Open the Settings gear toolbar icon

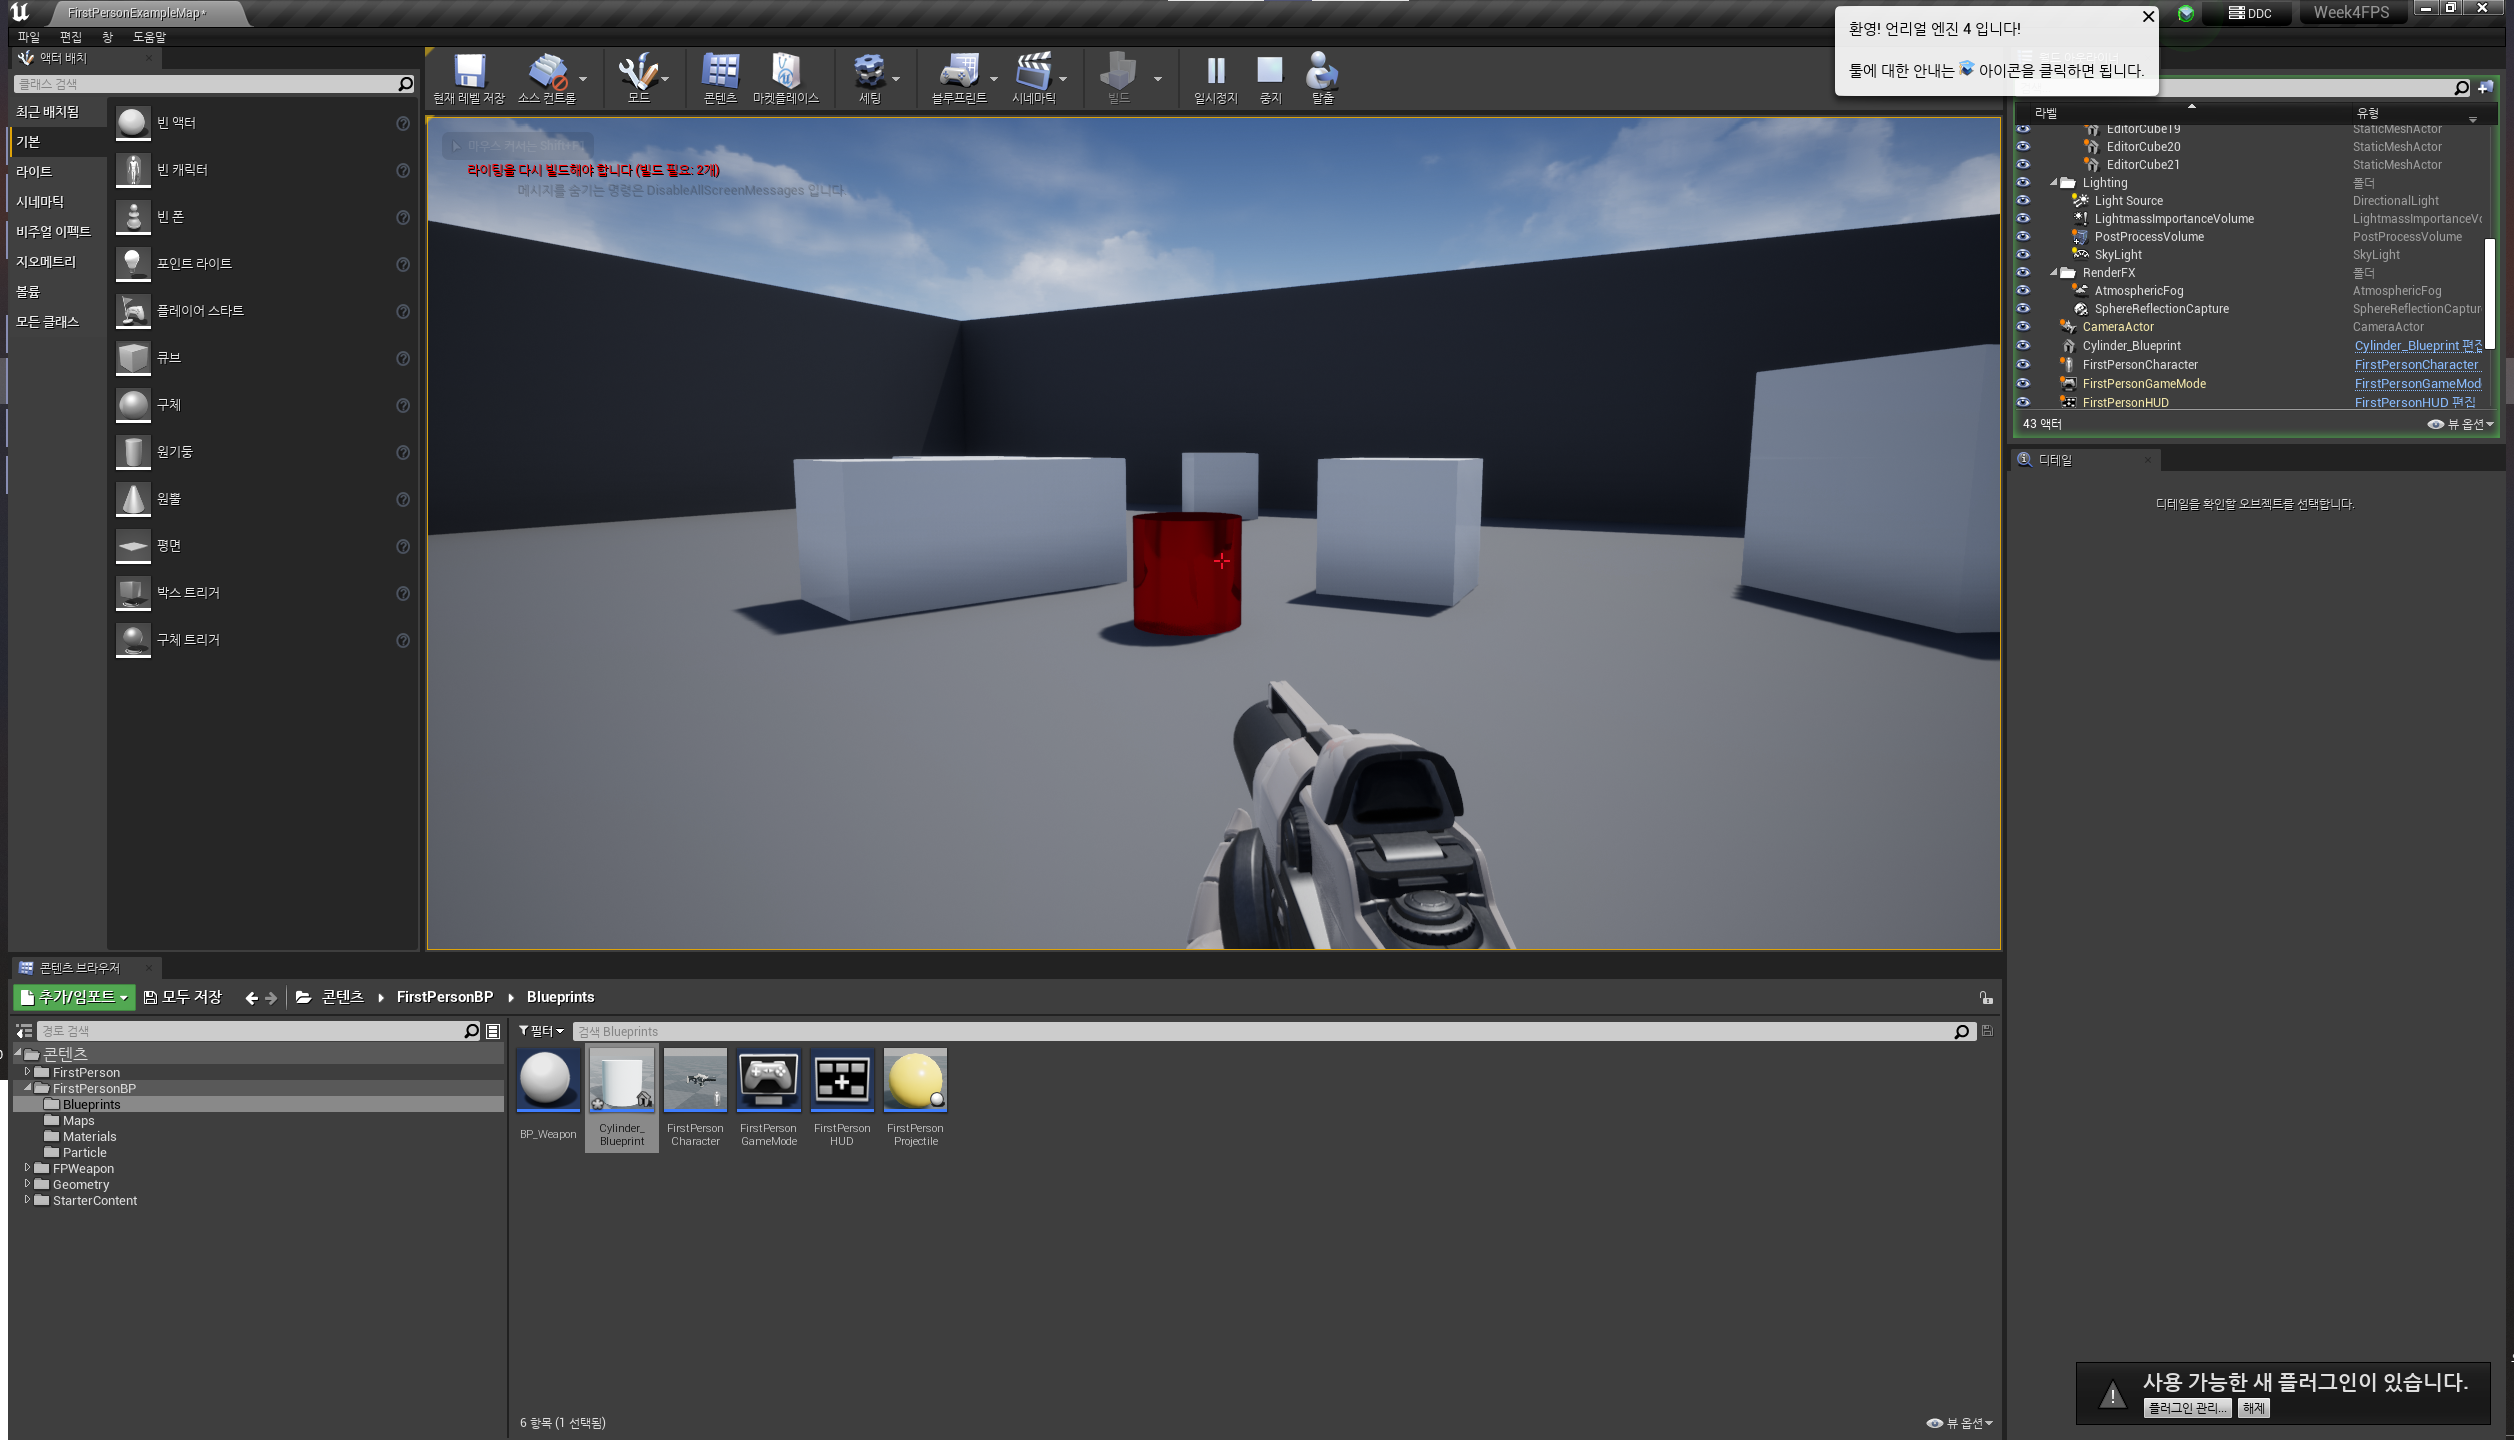point(868,74)
